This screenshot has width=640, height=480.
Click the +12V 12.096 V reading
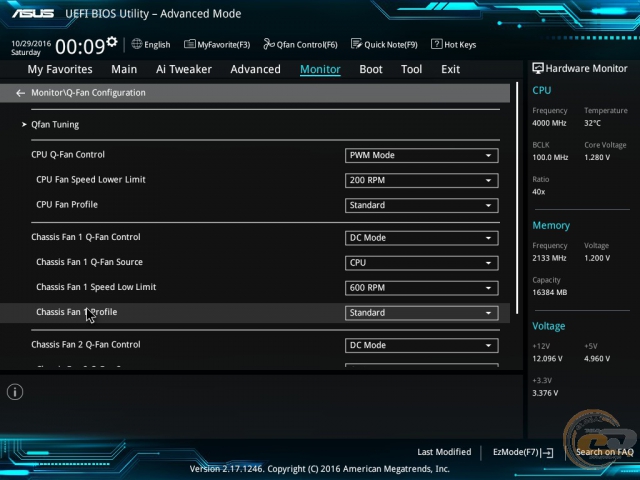(547, 359)
